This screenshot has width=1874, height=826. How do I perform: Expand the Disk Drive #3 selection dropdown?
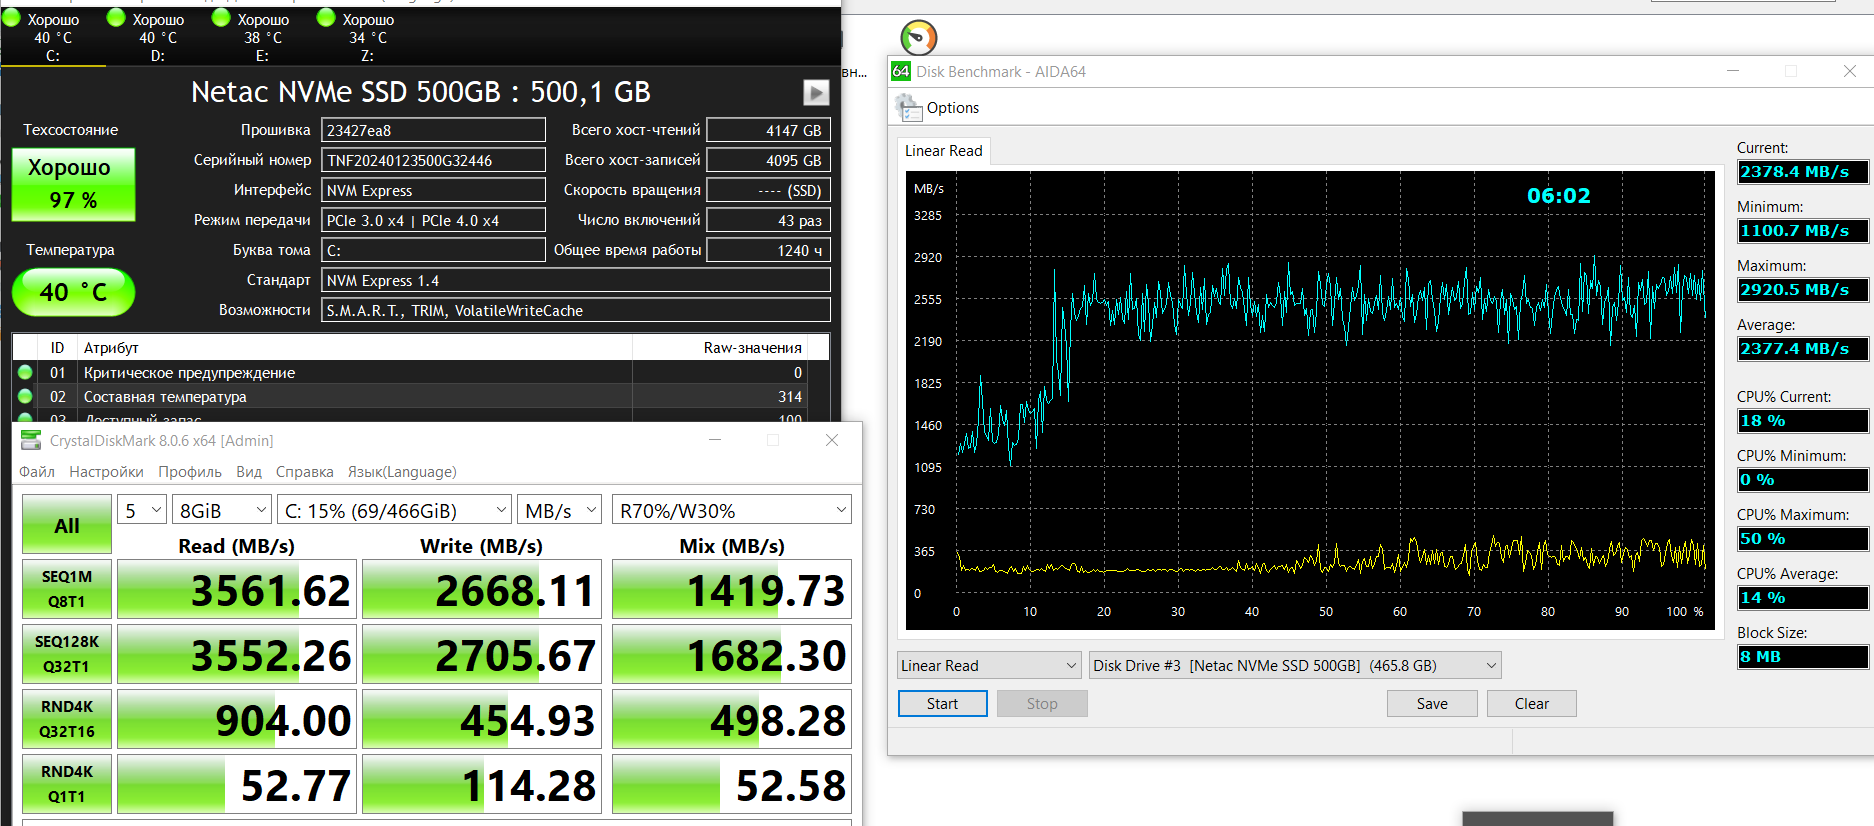pos(1295,666)
